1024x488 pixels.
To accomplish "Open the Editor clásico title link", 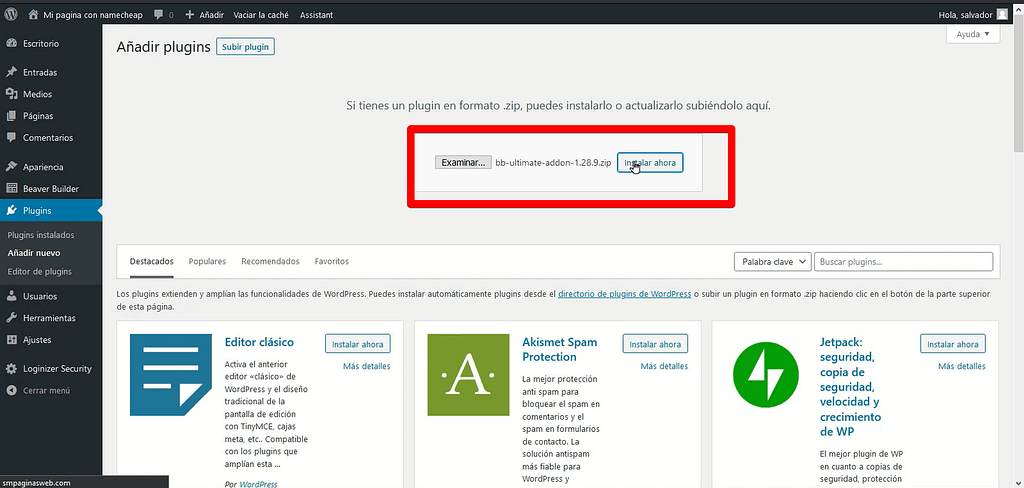I will (259, 342).
